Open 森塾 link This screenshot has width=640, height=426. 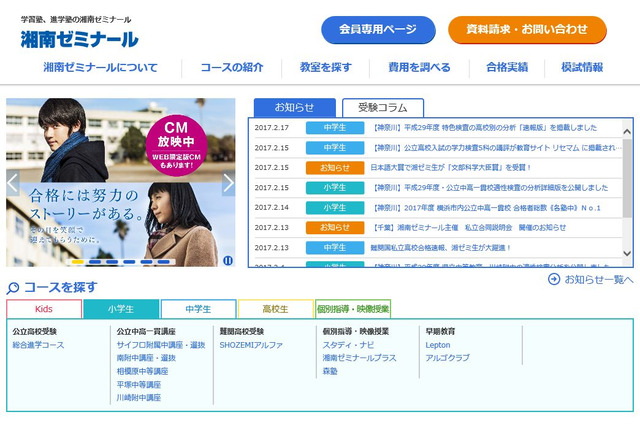(330, 371)
